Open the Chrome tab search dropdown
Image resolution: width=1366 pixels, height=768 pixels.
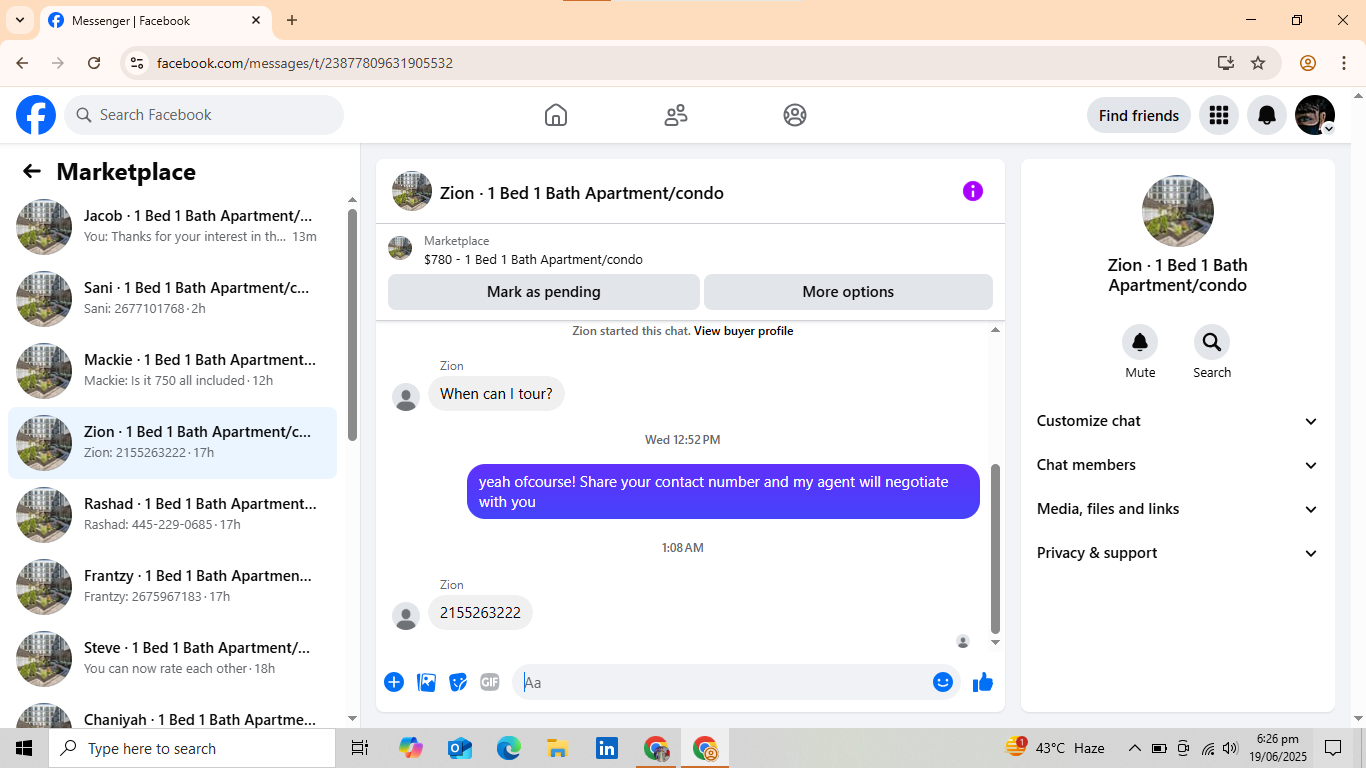click(x=19, y=20)
